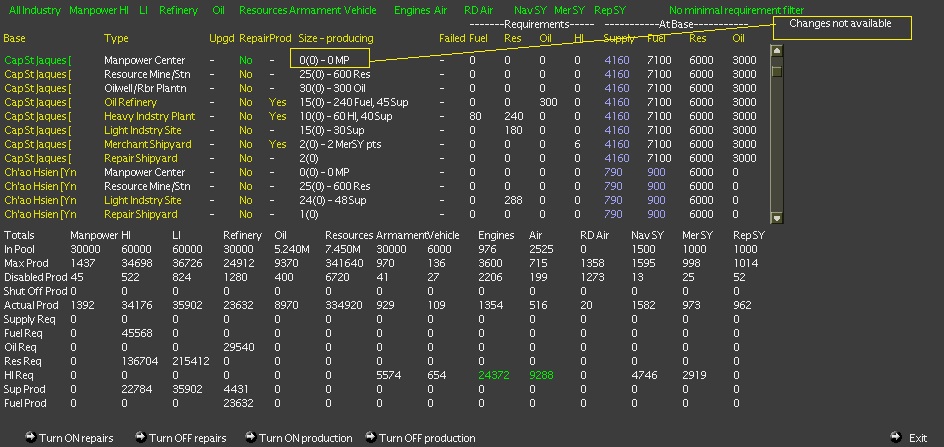Select the RD Air filter at top

(x=480, y=10)
